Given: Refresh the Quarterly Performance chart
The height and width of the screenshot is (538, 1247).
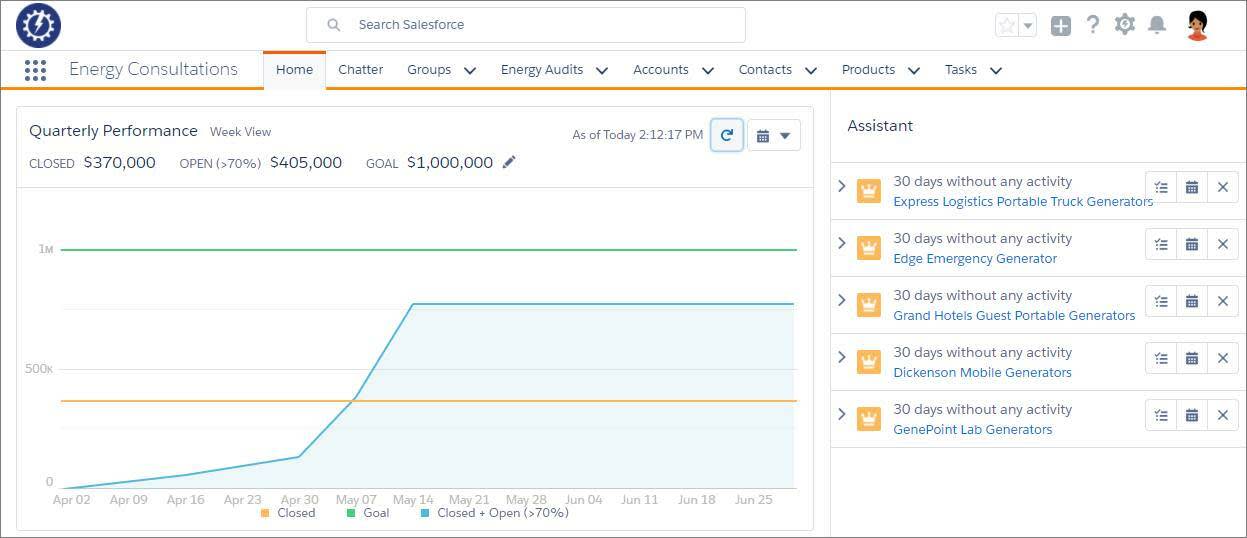Looking at the screenshot, I should 727,135.
